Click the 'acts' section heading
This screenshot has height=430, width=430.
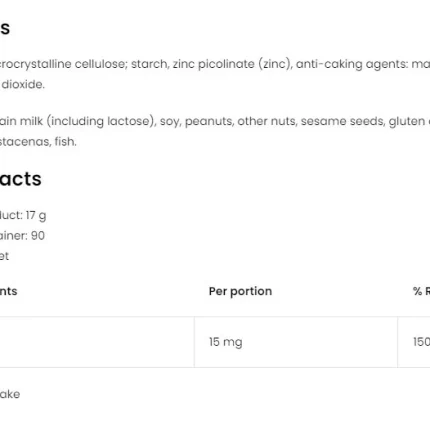point(21,179)
